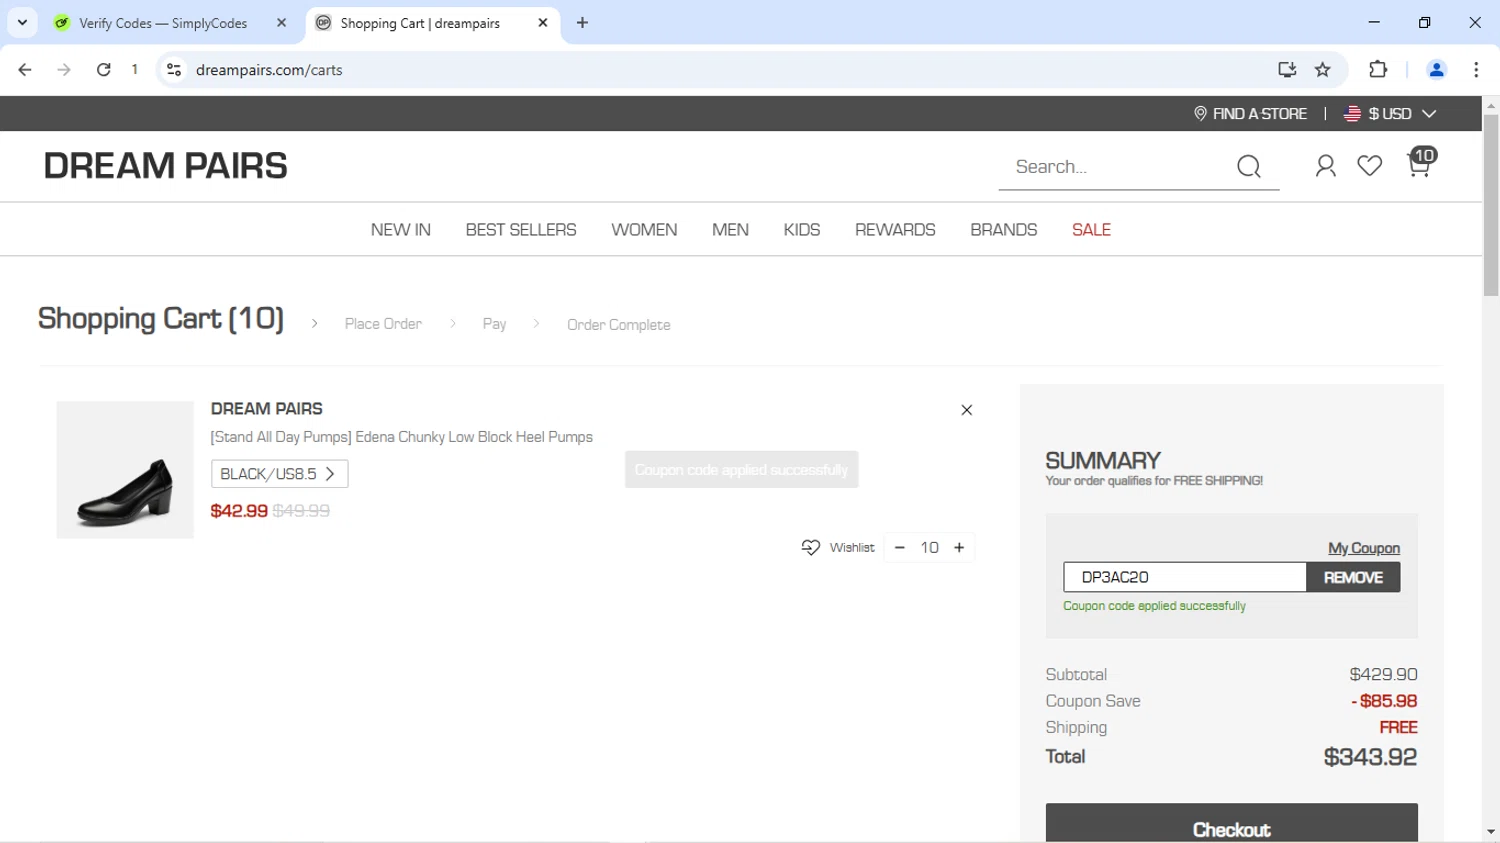This screenshot has height=843, width=1500.
Task: Click the quantity value 10
Action: click(930, 548)
